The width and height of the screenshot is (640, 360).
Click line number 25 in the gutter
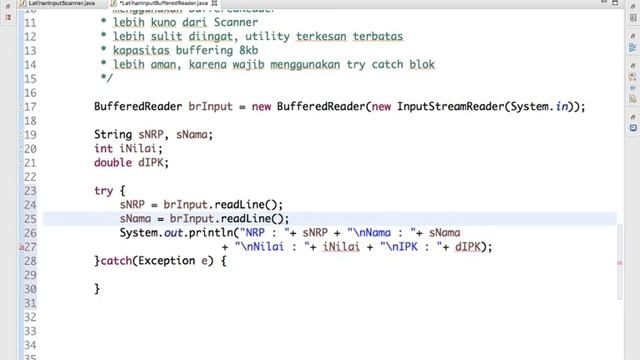pos(30,219)
